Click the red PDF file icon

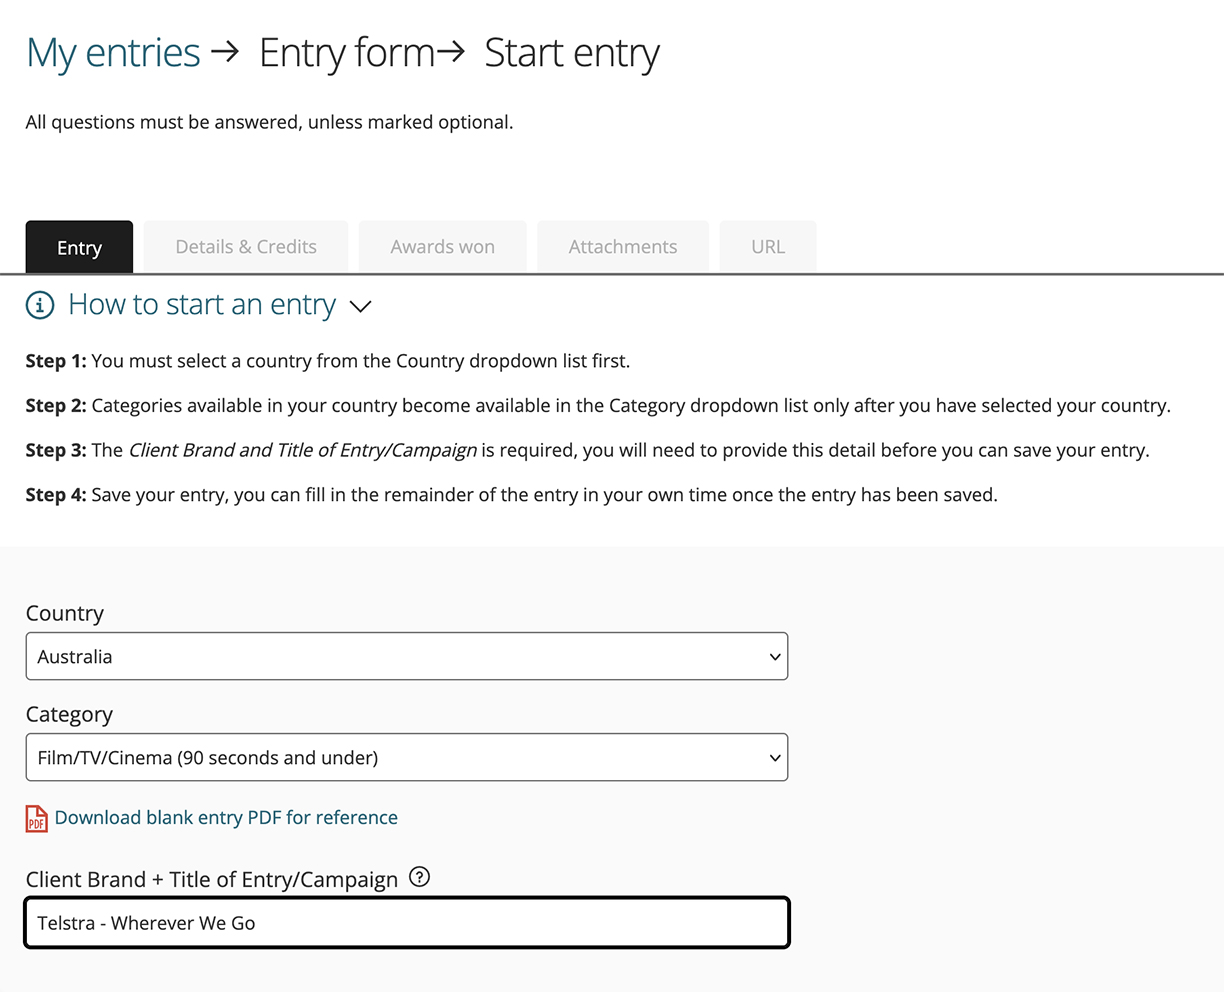click(x=37, y=818)
